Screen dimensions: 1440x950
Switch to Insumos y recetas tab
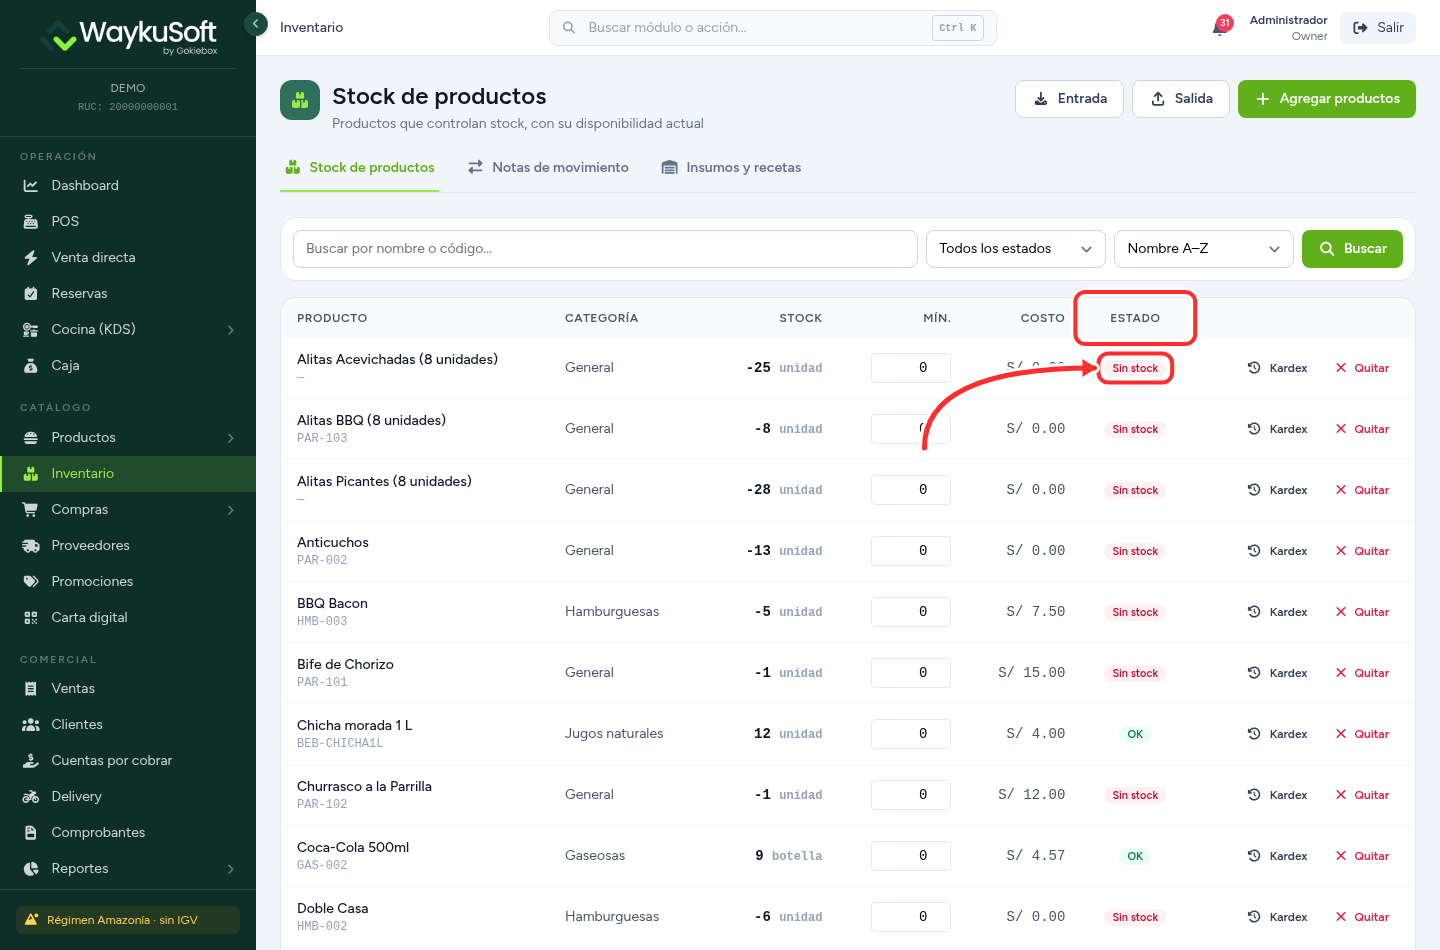click(x=731, y=168)
